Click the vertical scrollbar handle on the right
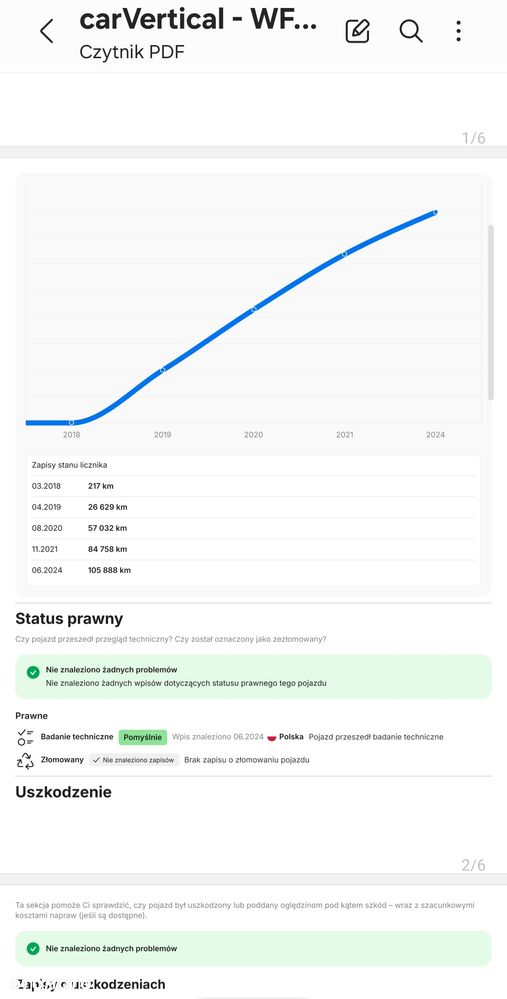Image resolution: width=507 pixels, height=999 pixels. pyautogui.click(x=491, y=312)
